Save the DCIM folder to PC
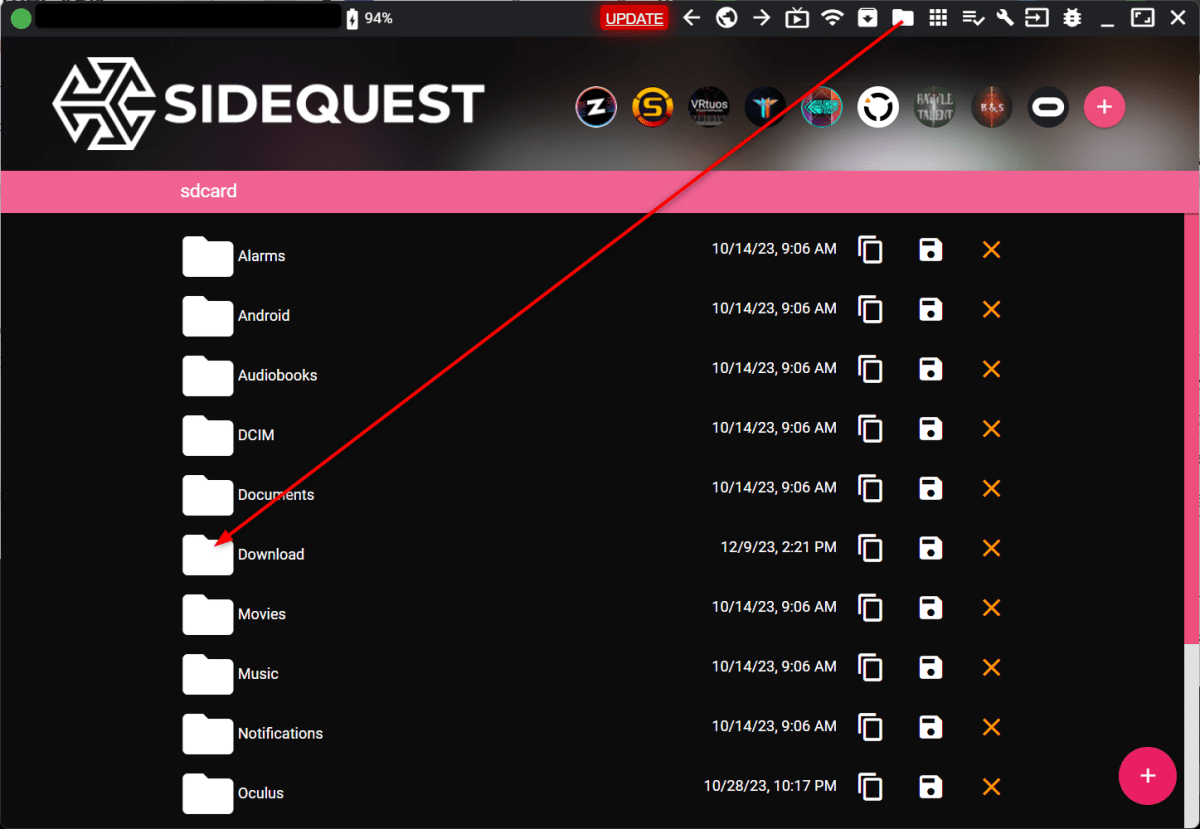This screenshot has width=1200, height=829. tap(931, 429)
